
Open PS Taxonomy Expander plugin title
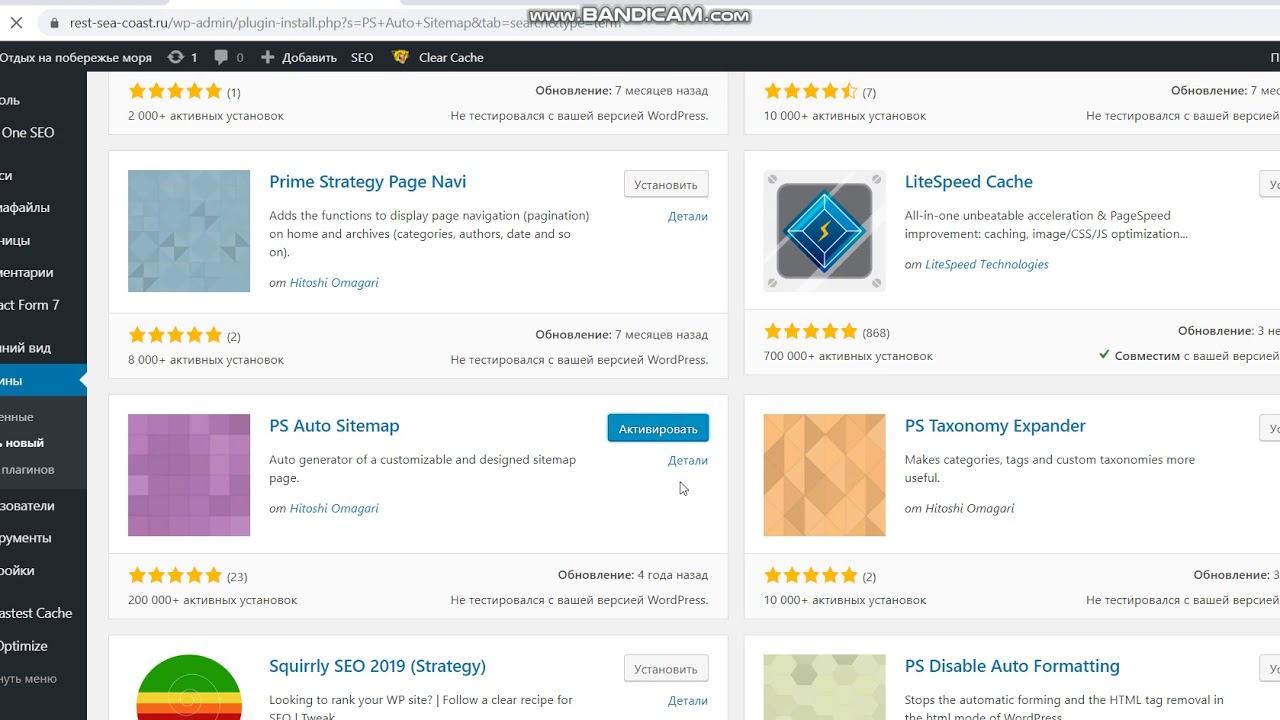pyautogui.click(x=995, y=426)
